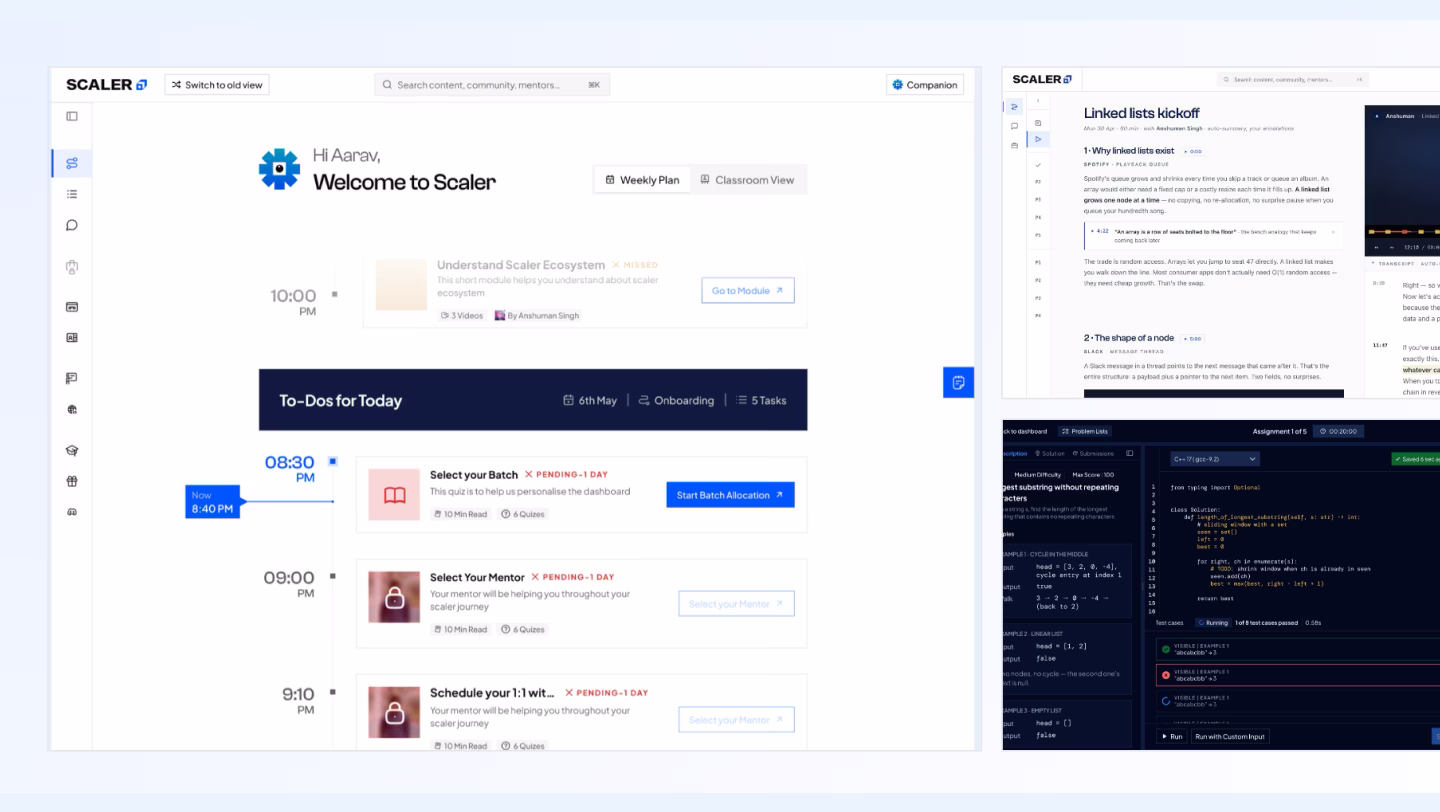Viewport: 1440px width, 812px height.
Task: Click the 00:20:00 timer in the coding window
Action: tap(1338, 431)
